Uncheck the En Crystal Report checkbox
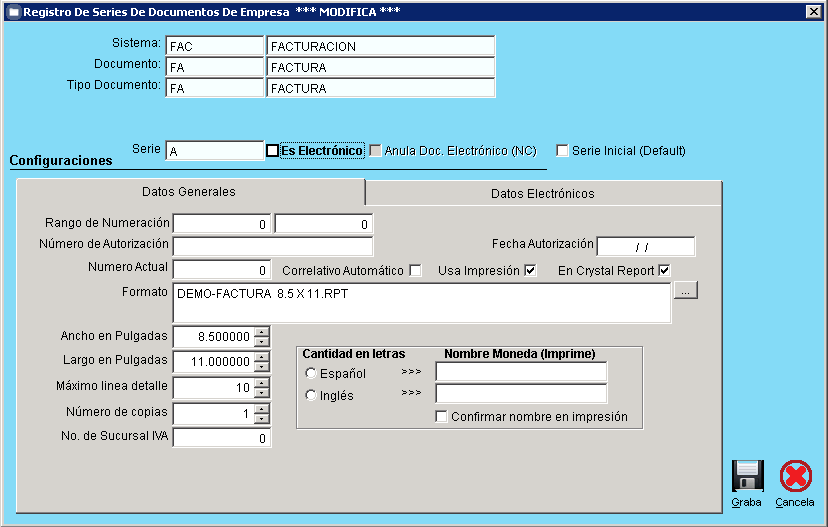This screenshot has width=828, height=527. coord(663,270)
